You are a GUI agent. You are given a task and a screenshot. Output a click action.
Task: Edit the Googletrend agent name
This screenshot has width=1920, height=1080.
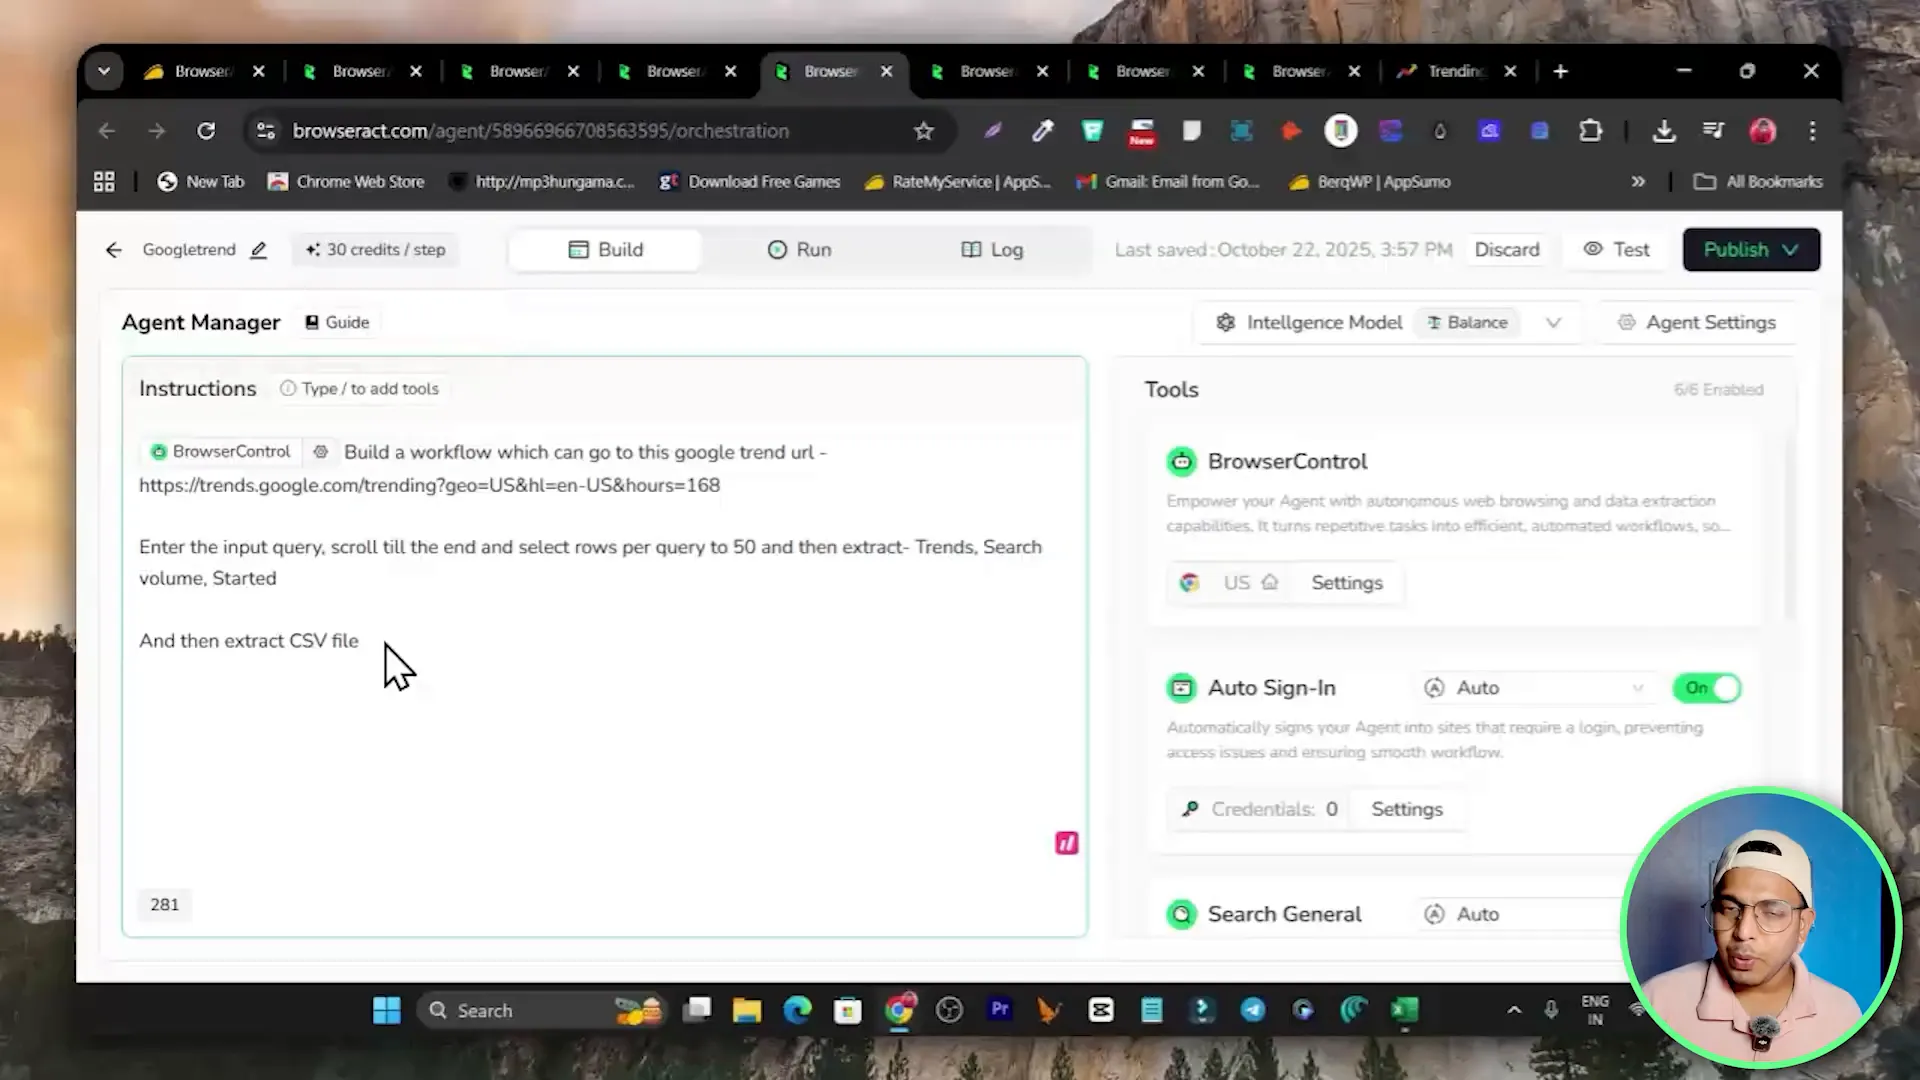click(258, 250)
